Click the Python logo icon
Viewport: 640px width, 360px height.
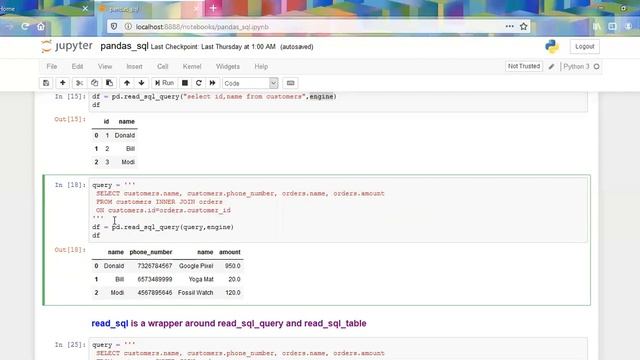pos(552,47)
